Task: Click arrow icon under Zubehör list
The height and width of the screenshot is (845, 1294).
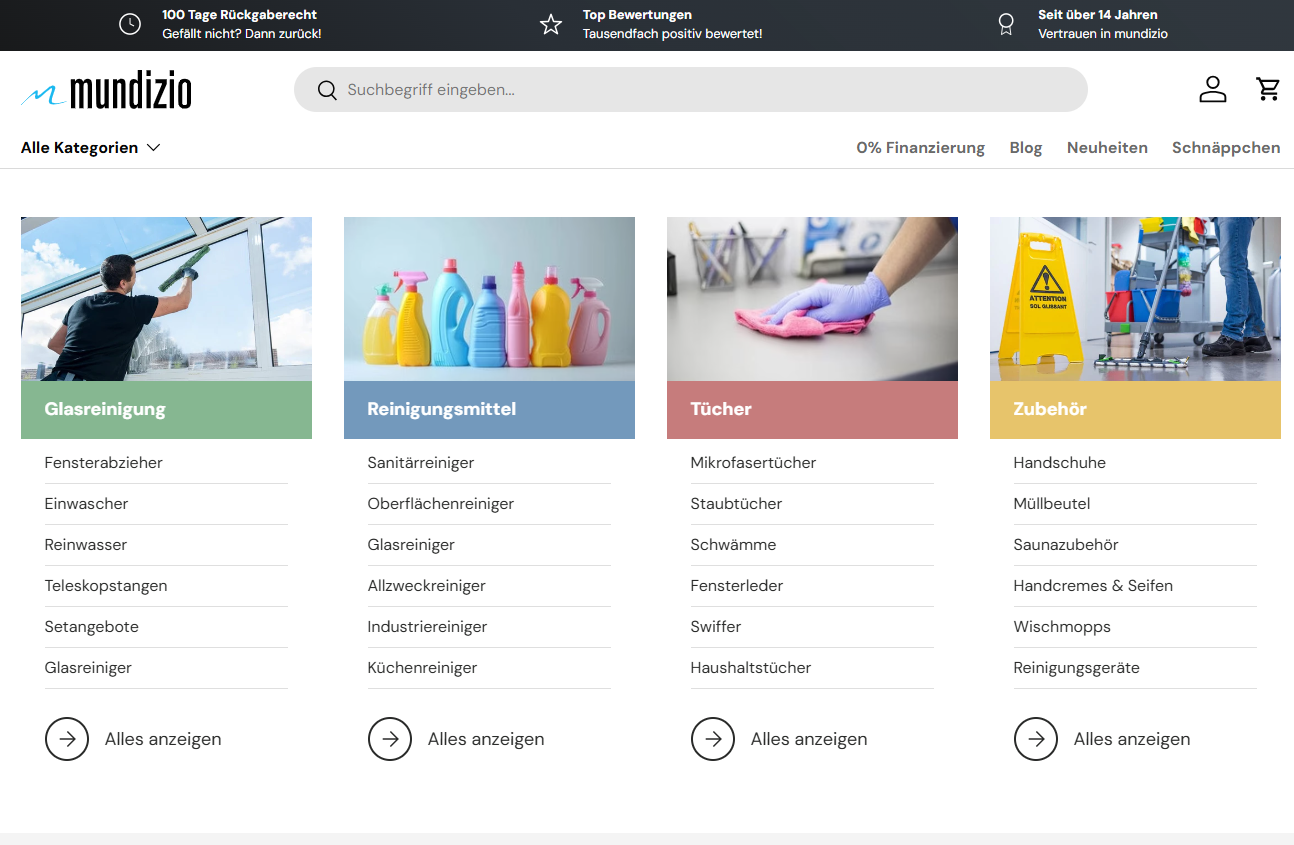Action: (1036, 739)
